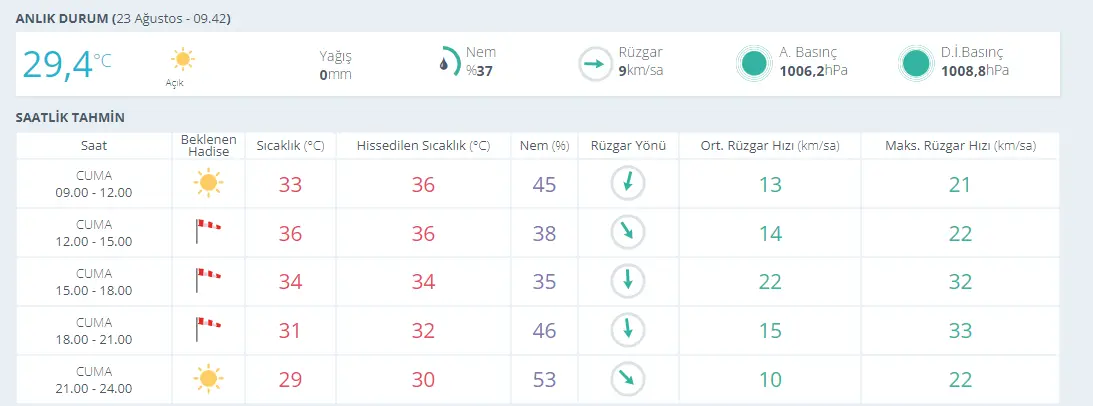The height and width of the screenshot is (406, 1093).
Task: Click the humidity droplet gauge icon
Action: [448, 63]
